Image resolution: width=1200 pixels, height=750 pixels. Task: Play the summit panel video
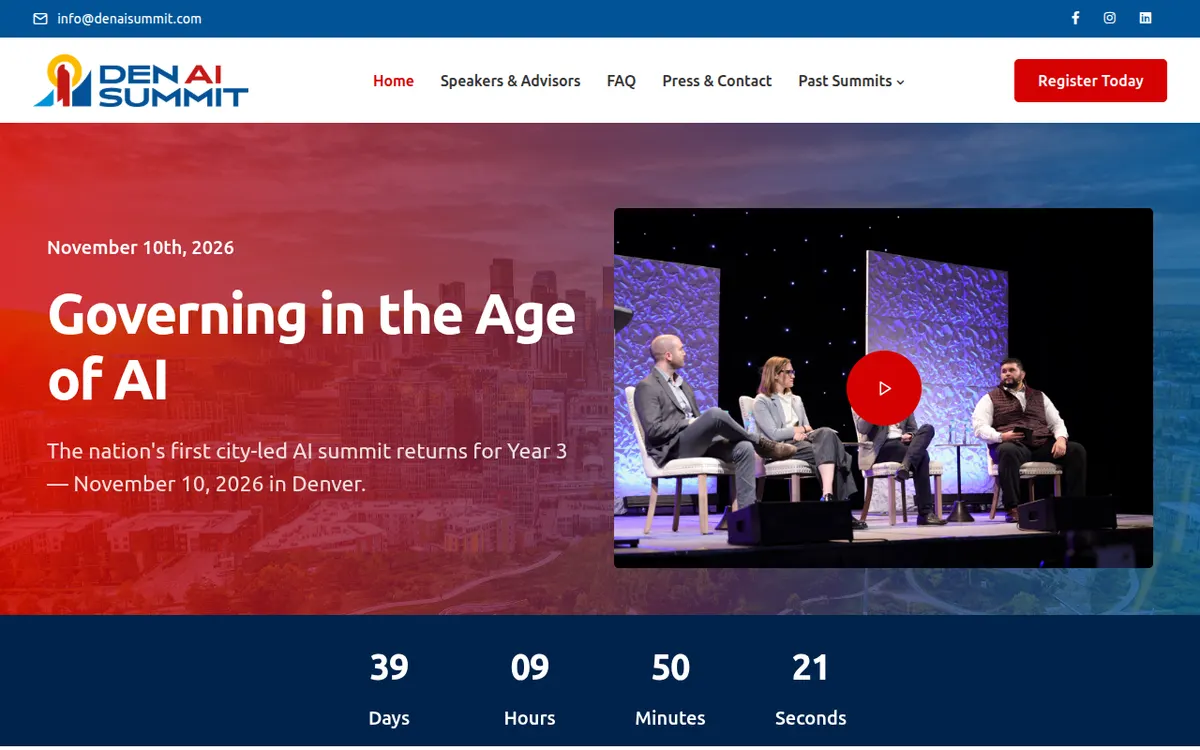(884, 388)
